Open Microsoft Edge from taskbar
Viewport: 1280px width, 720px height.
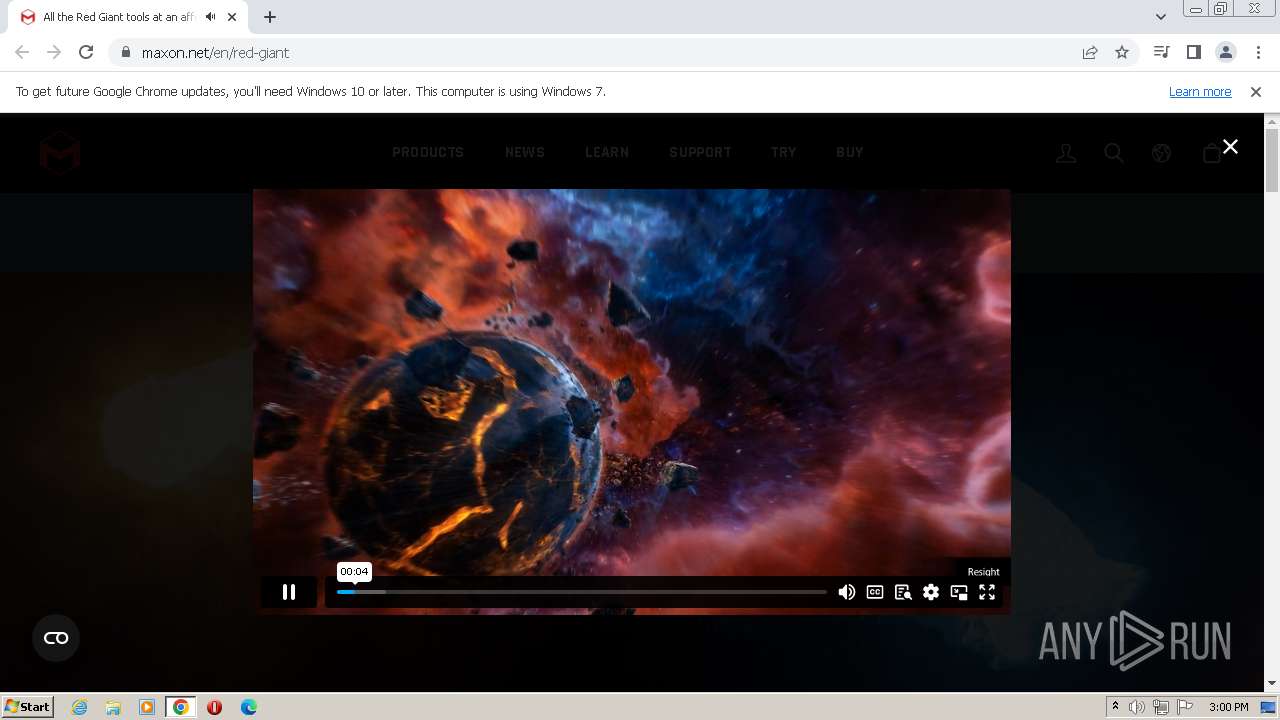click(249, 707)
